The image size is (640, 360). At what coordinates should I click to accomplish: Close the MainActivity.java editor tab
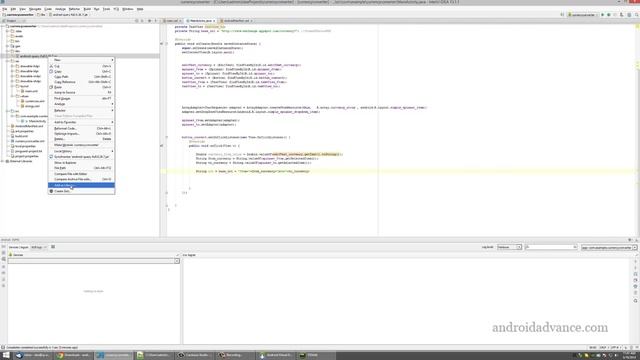tap(214, 21)
